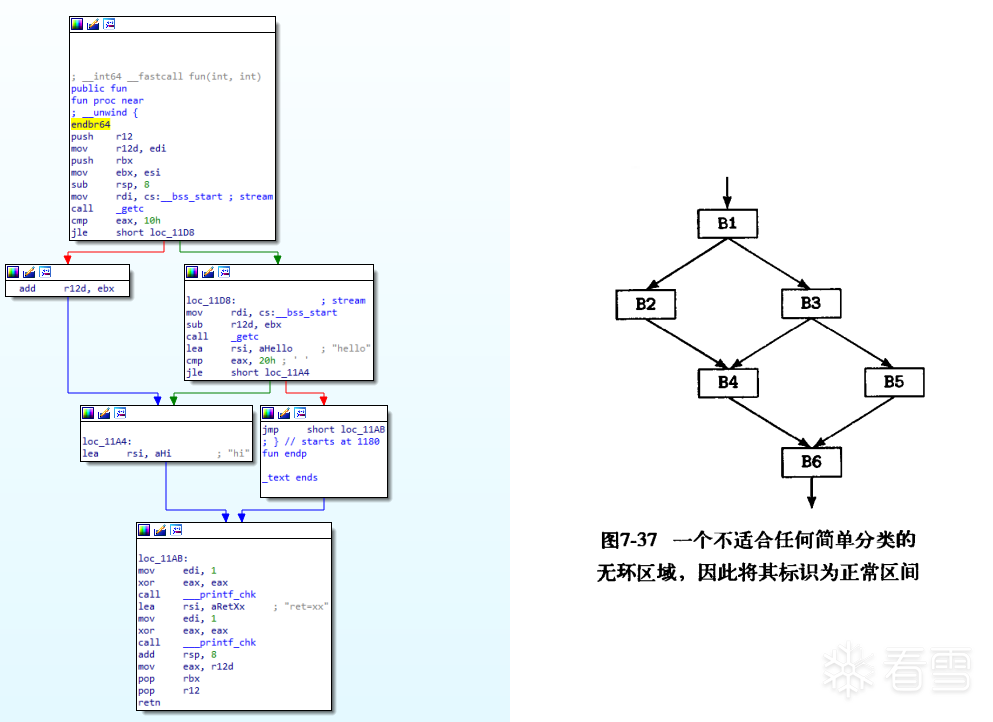Click the group nodes icon on the fun entry block
The image size is (993, 722).
[109, 24]
